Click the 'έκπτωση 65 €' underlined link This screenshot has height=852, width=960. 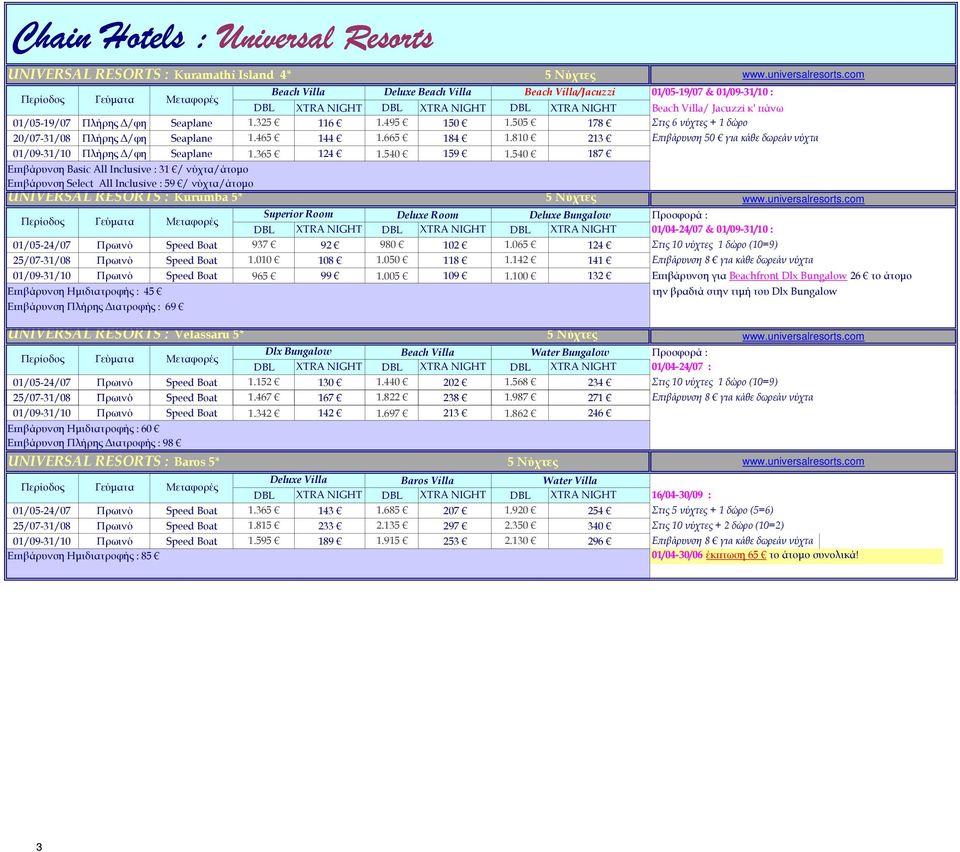(735, 555)
